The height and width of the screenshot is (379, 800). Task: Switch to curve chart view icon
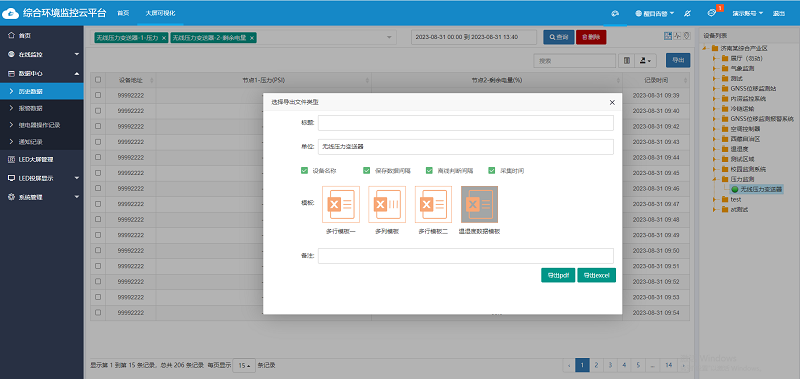point(677,36)
